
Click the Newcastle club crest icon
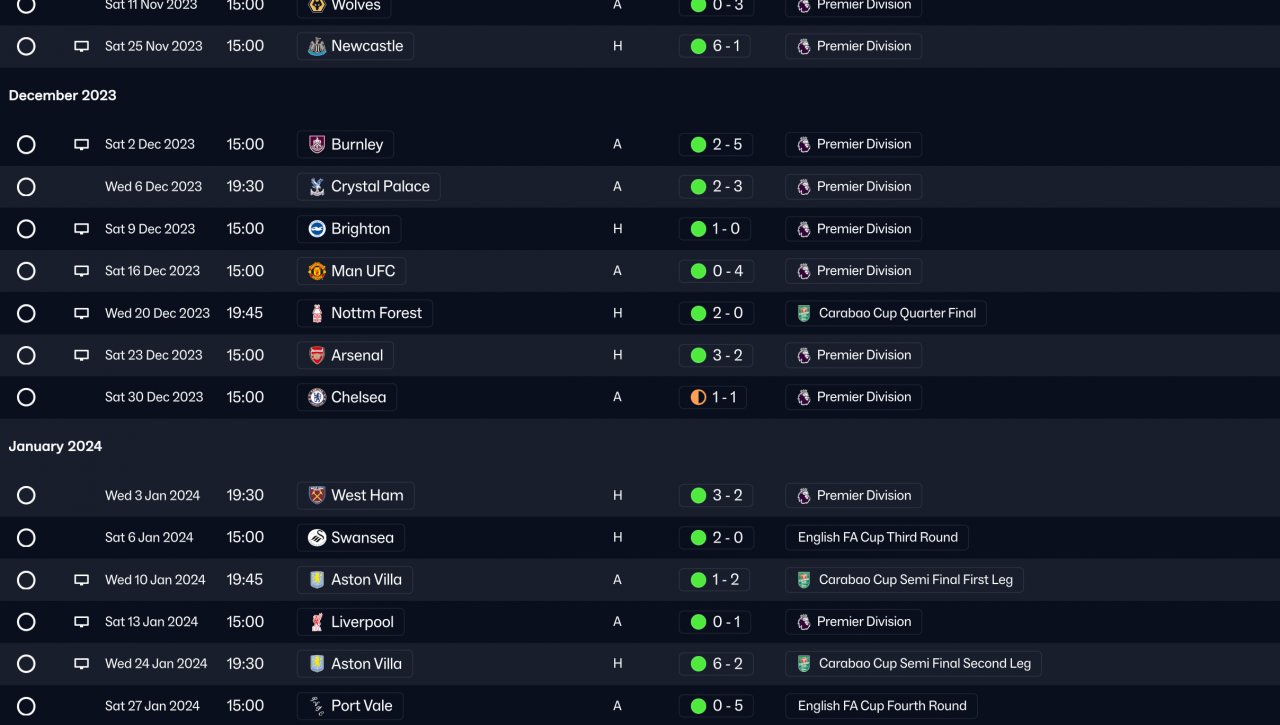(x=317, y=46)
